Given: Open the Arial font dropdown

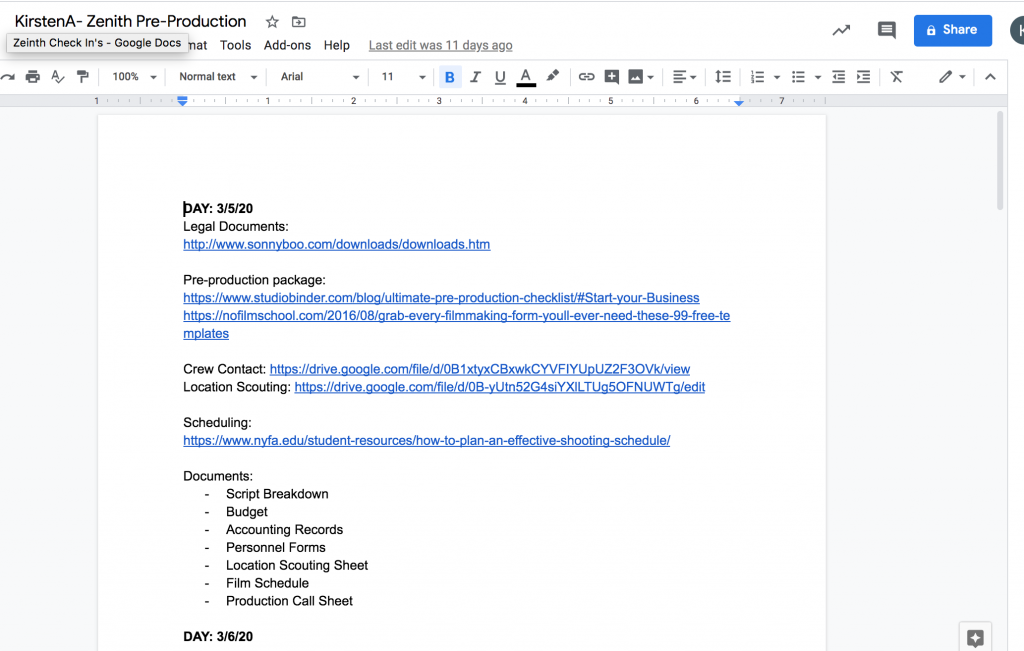Looking at the screenshot, I should pos(319,77).
